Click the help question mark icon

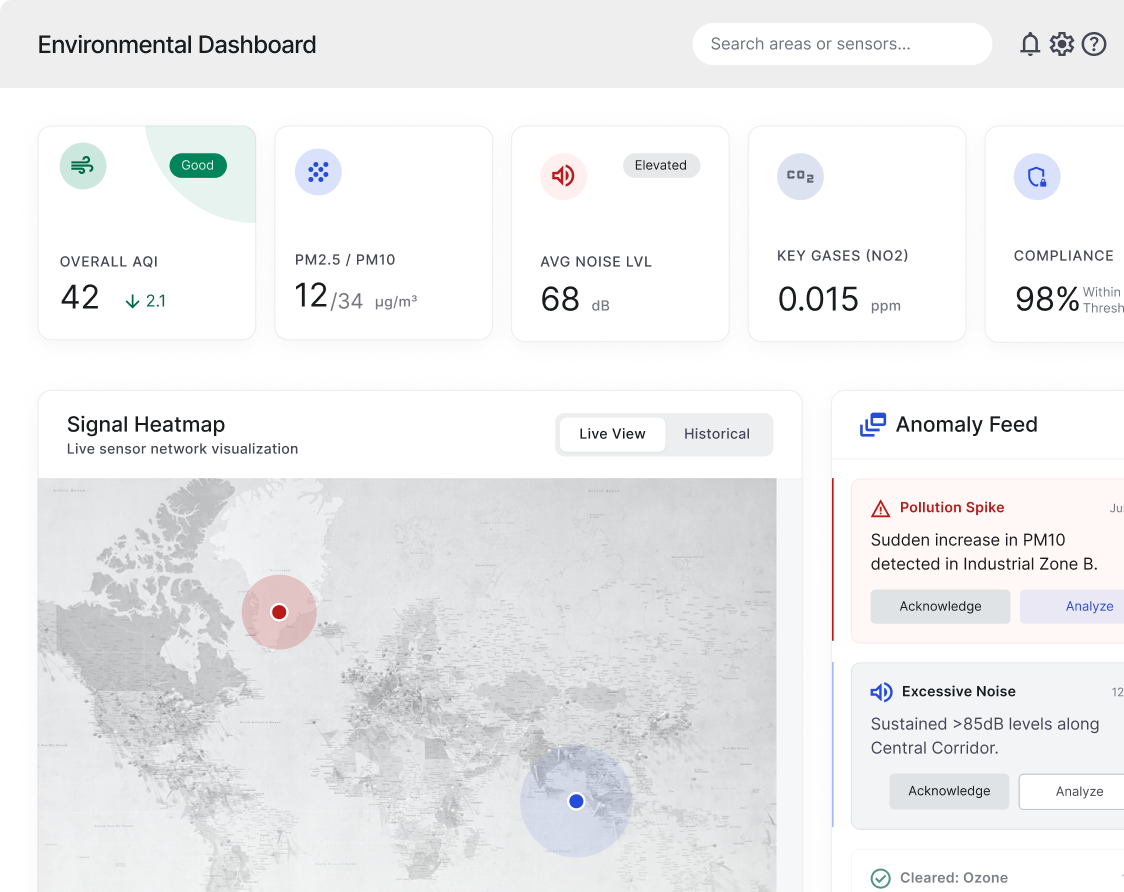coord(1094,44)
